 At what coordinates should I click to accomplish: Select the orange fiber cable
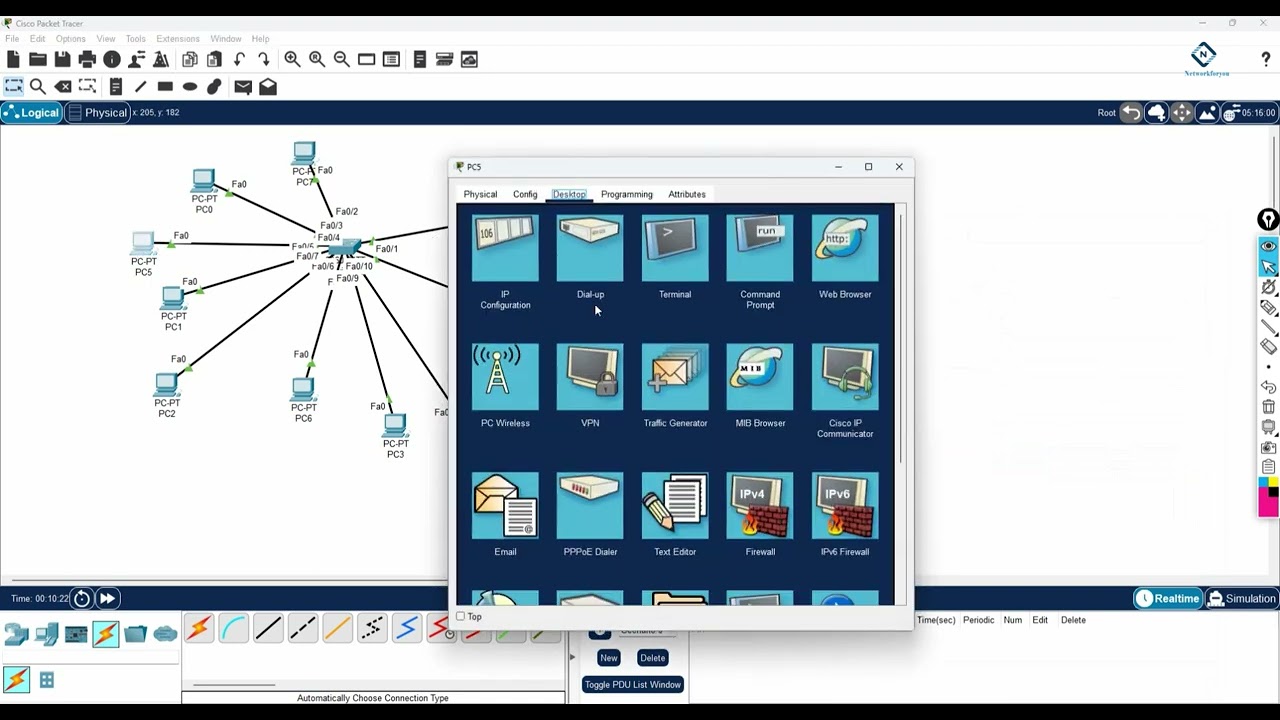[x=337, y=628]
